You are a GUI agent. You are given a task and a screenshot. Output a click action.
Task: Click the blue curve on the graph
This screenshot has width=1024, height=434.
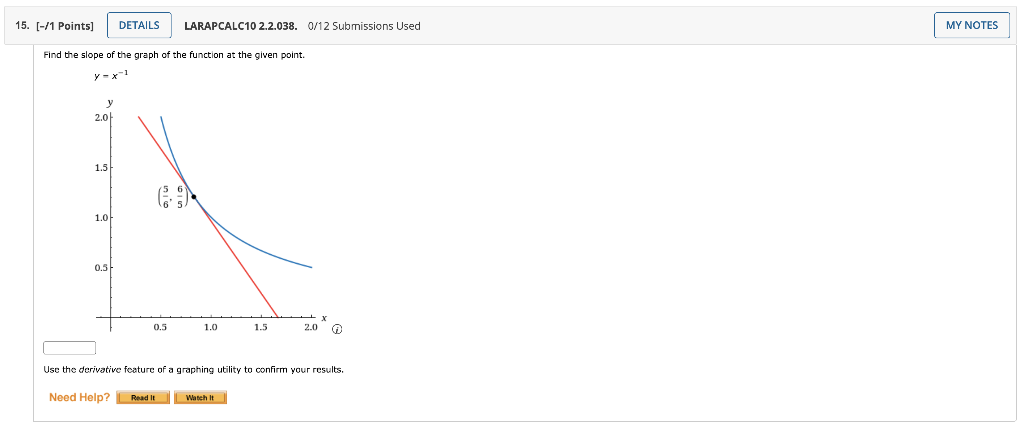pos(260,247)
